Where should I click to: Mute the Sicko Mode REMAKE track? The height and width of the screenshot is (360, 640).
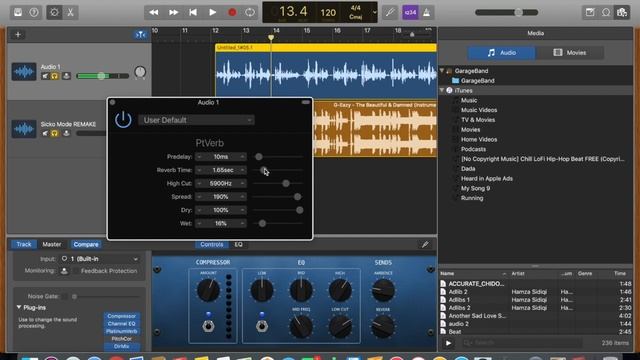45,133
